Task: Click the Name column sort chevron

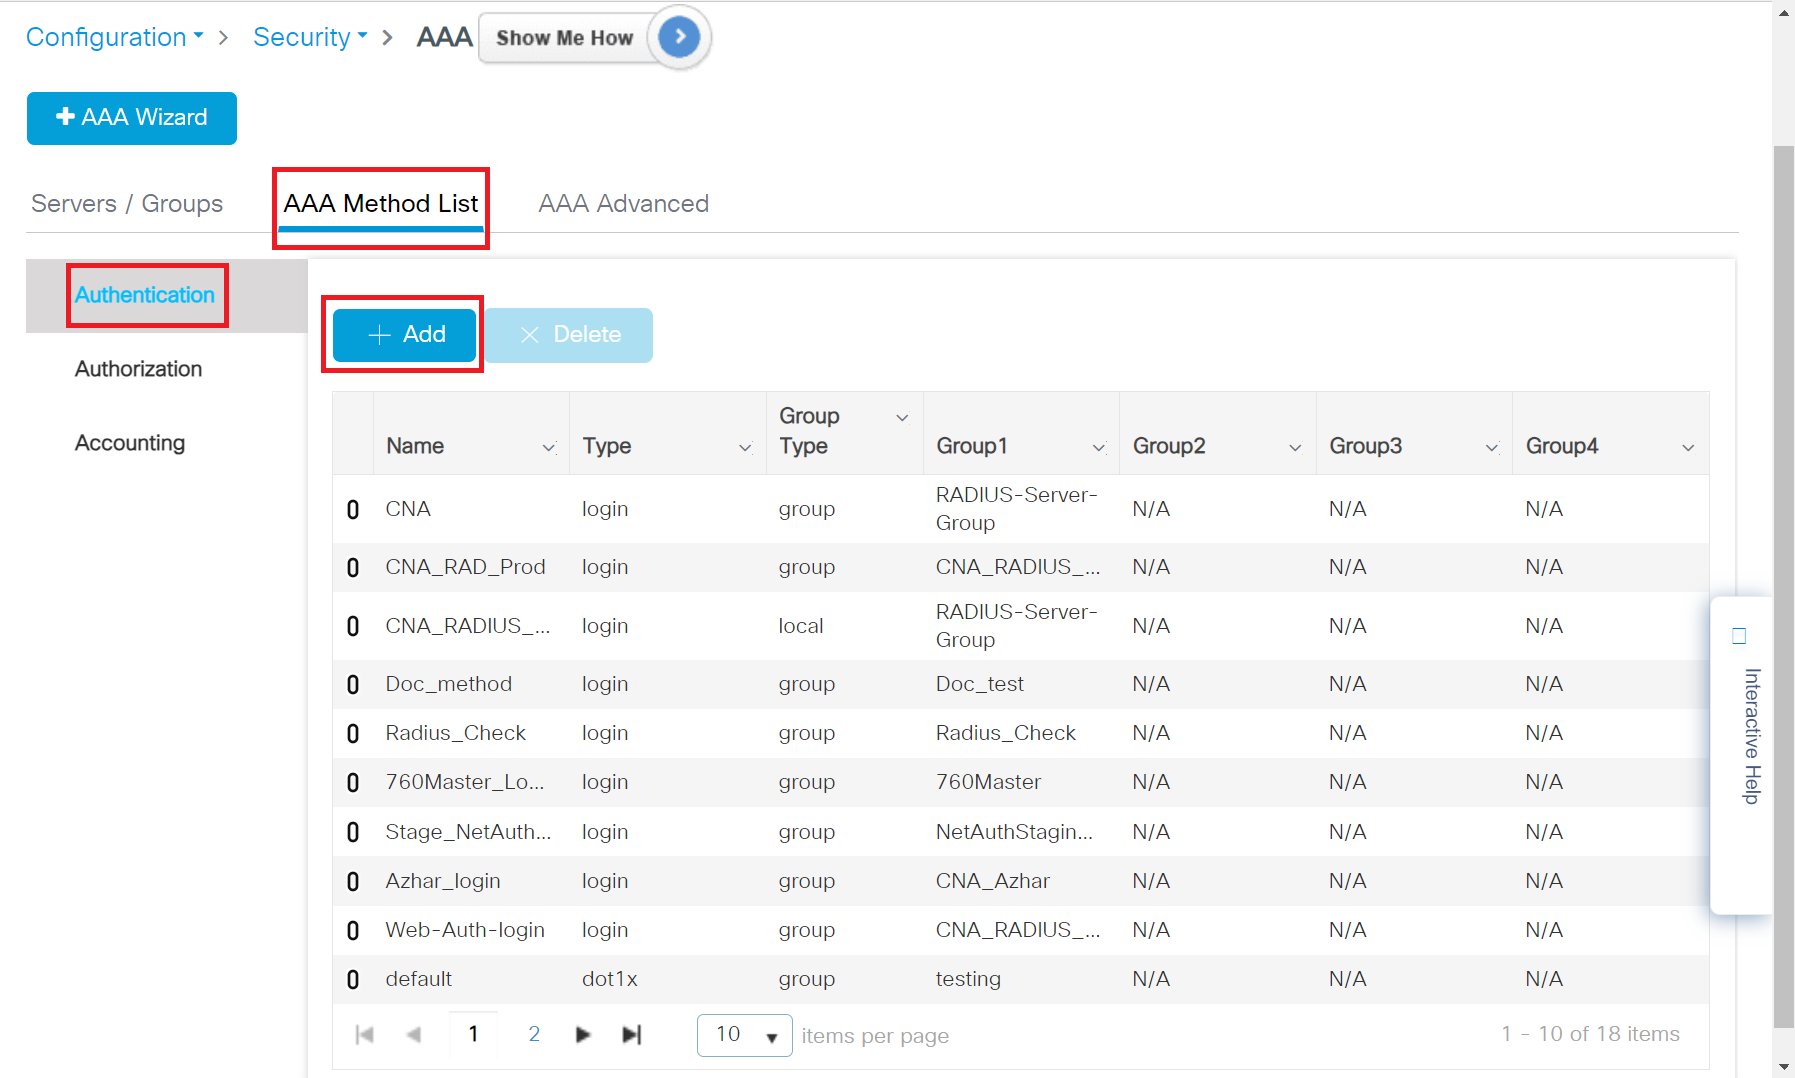Action: pyautogui.click(x=548, y=447)
